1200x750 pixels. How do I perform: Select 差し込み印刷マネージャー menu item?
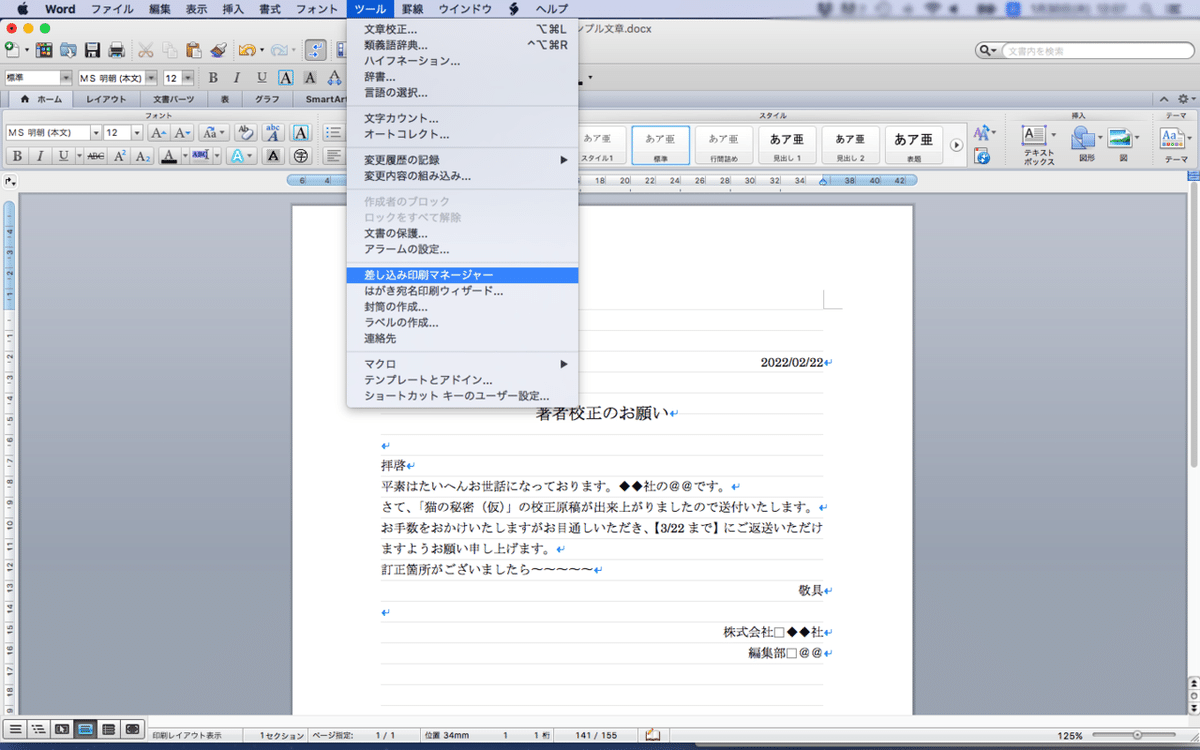click(x=462, y=275)
